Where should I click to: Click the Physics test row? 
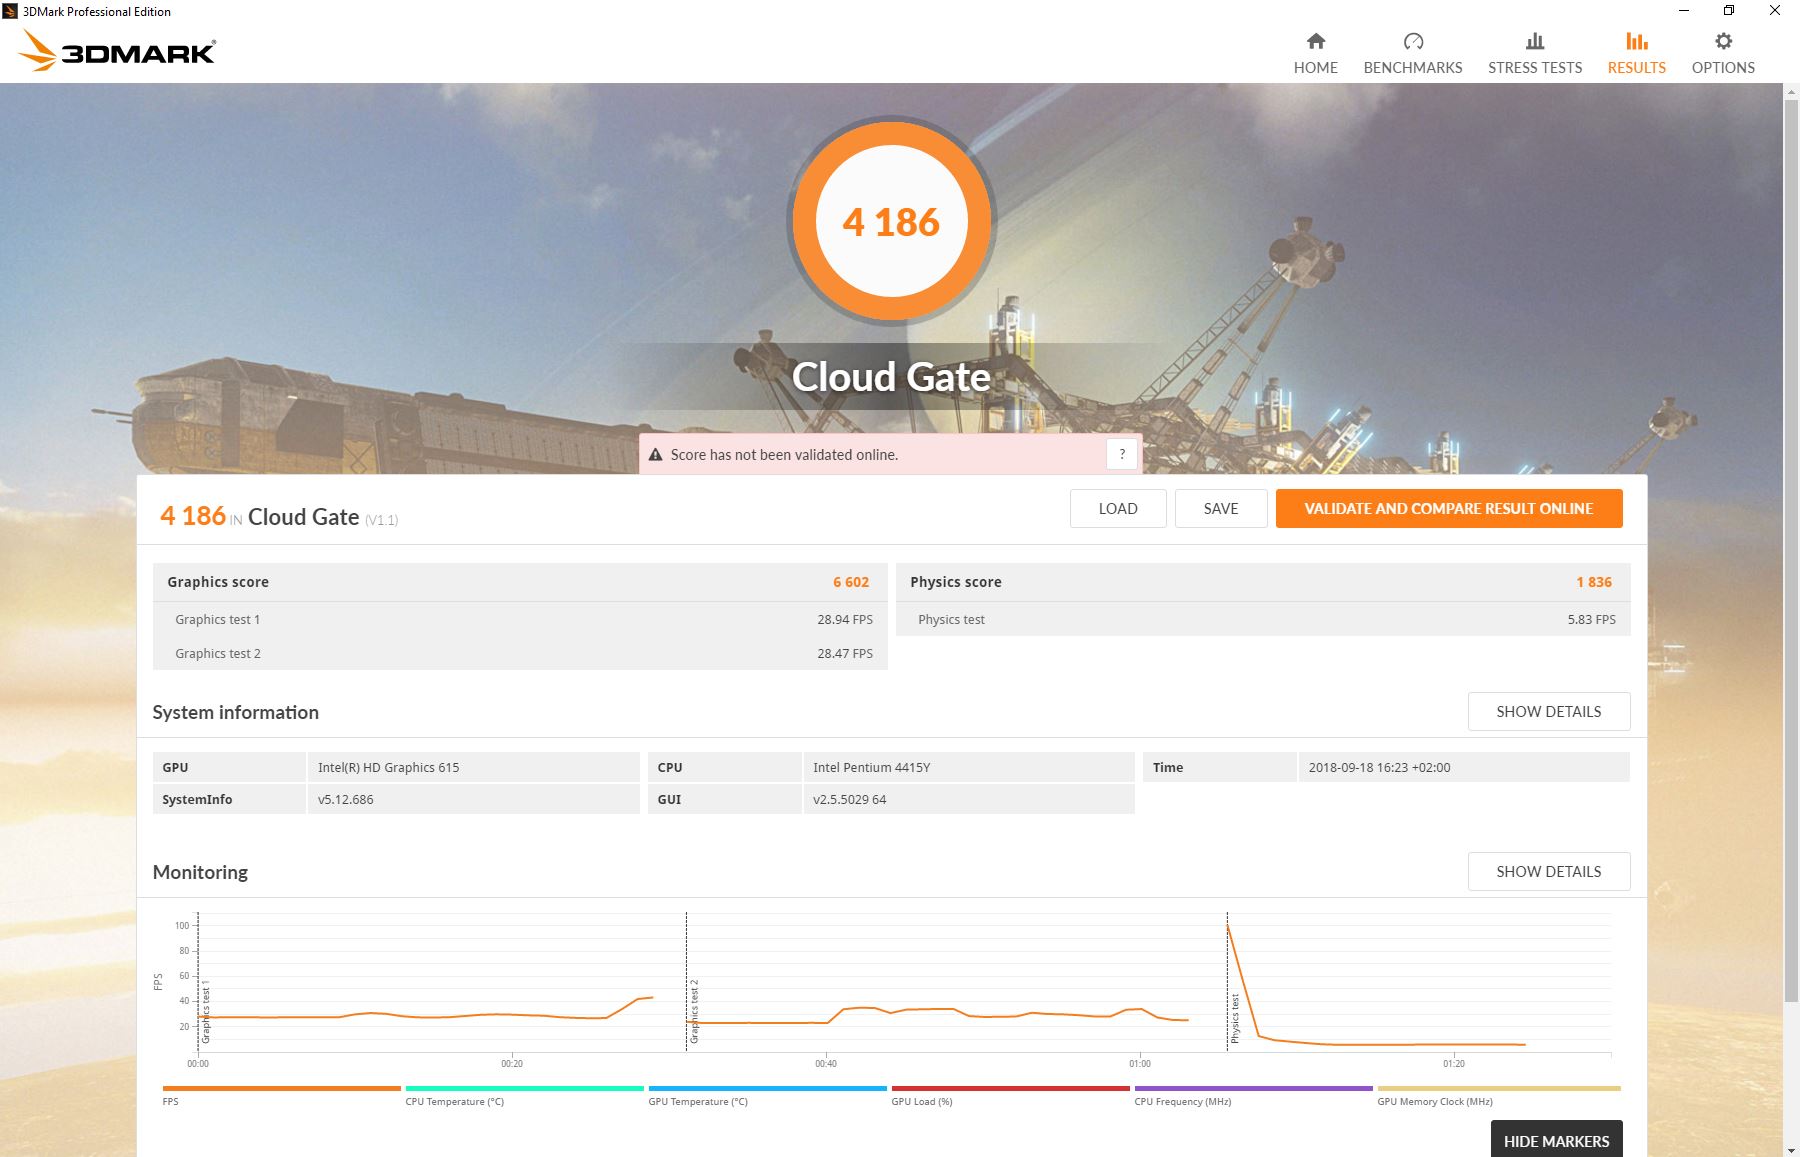coord(1263,619)
